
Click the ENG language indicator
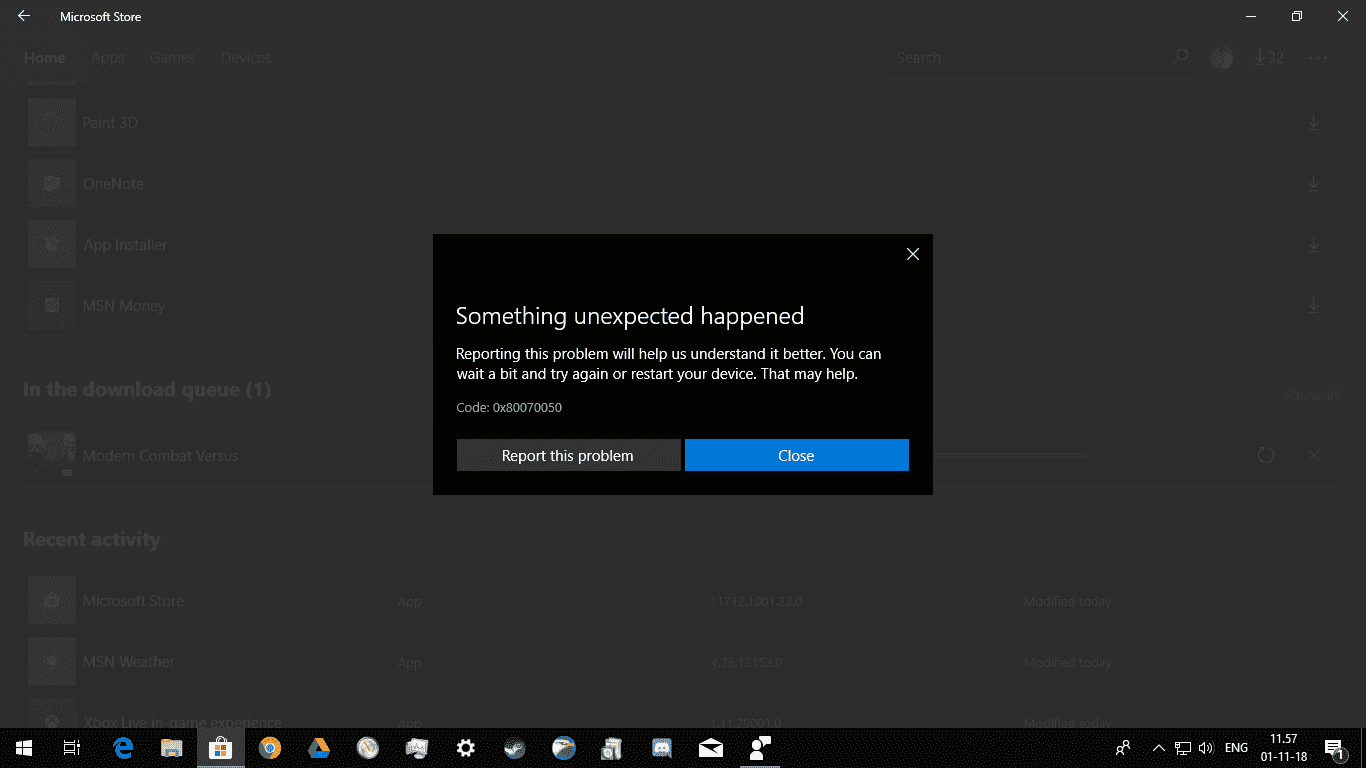click(1236, 748)
